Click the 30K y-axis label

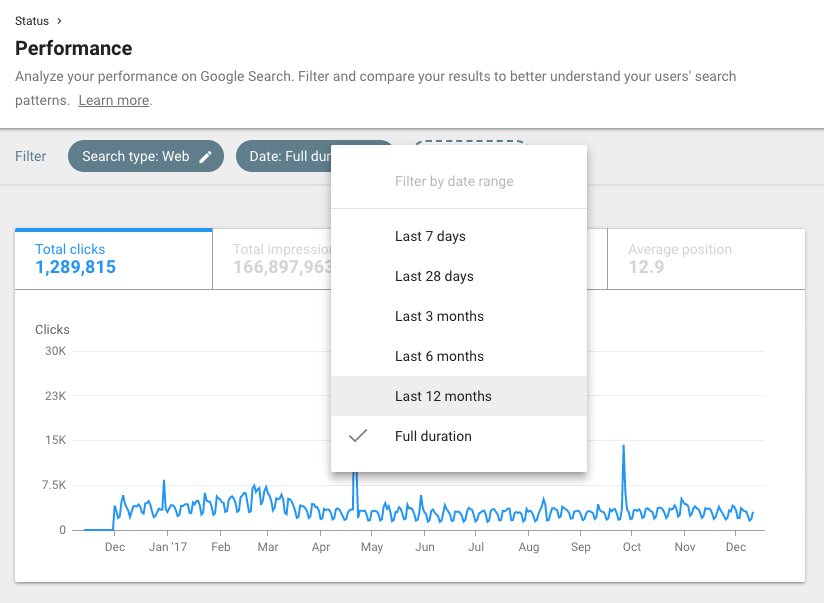(x=56, y=351)
